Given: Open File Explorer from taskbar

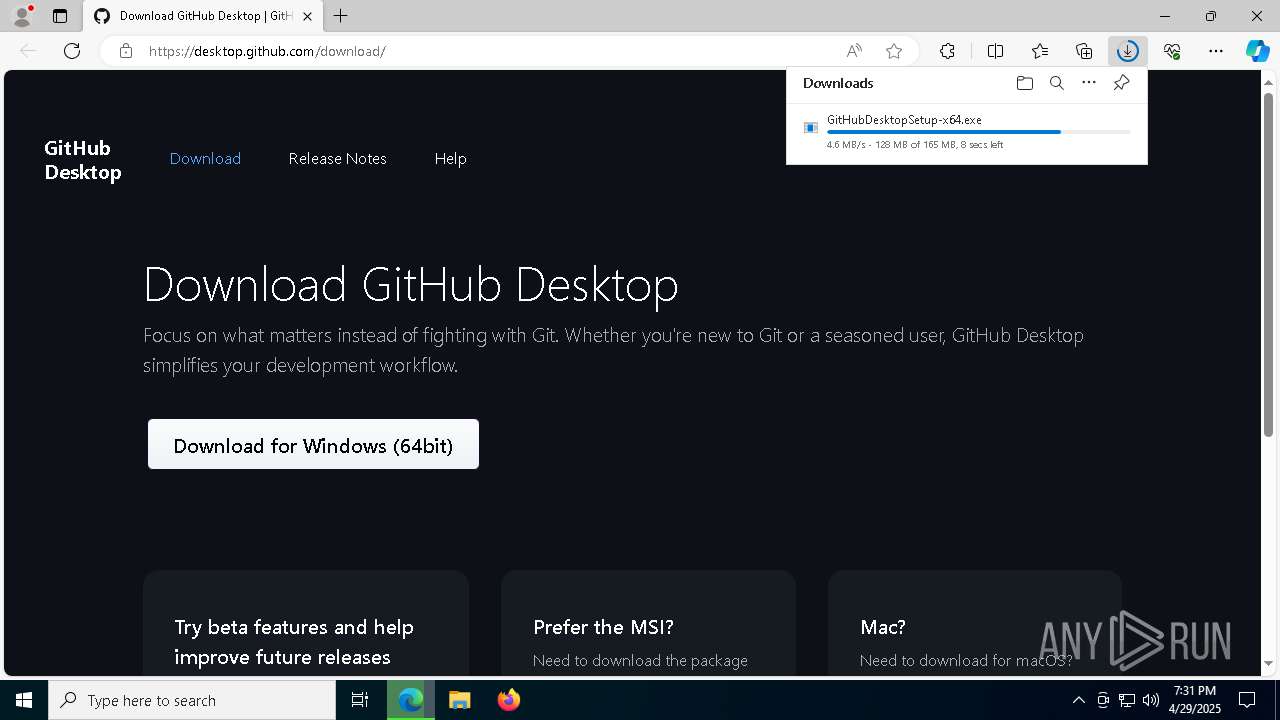Looking at the screenshot, I should (x=459, y=700).
